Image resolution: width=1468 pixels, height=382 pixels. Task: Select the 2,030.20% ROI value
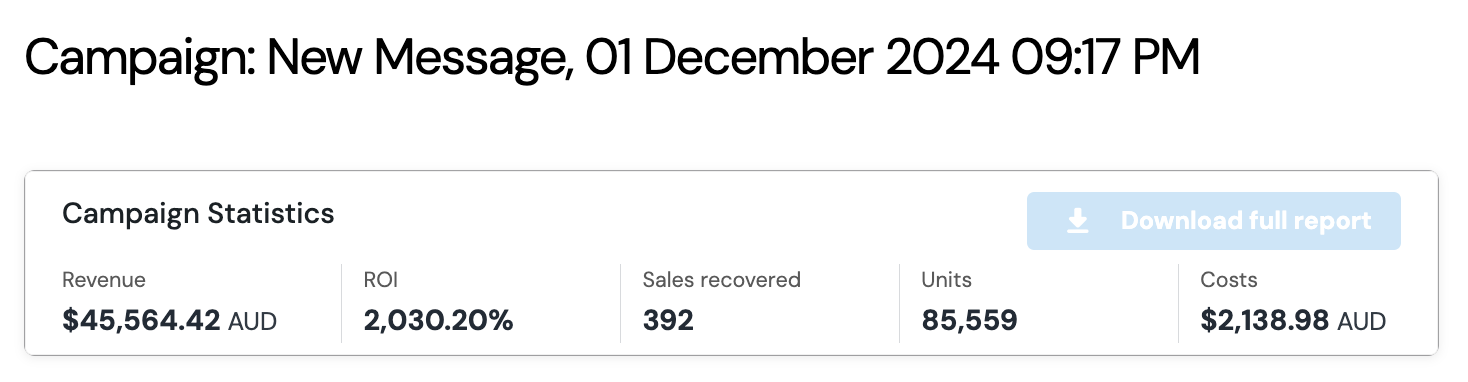coord(438,321)
